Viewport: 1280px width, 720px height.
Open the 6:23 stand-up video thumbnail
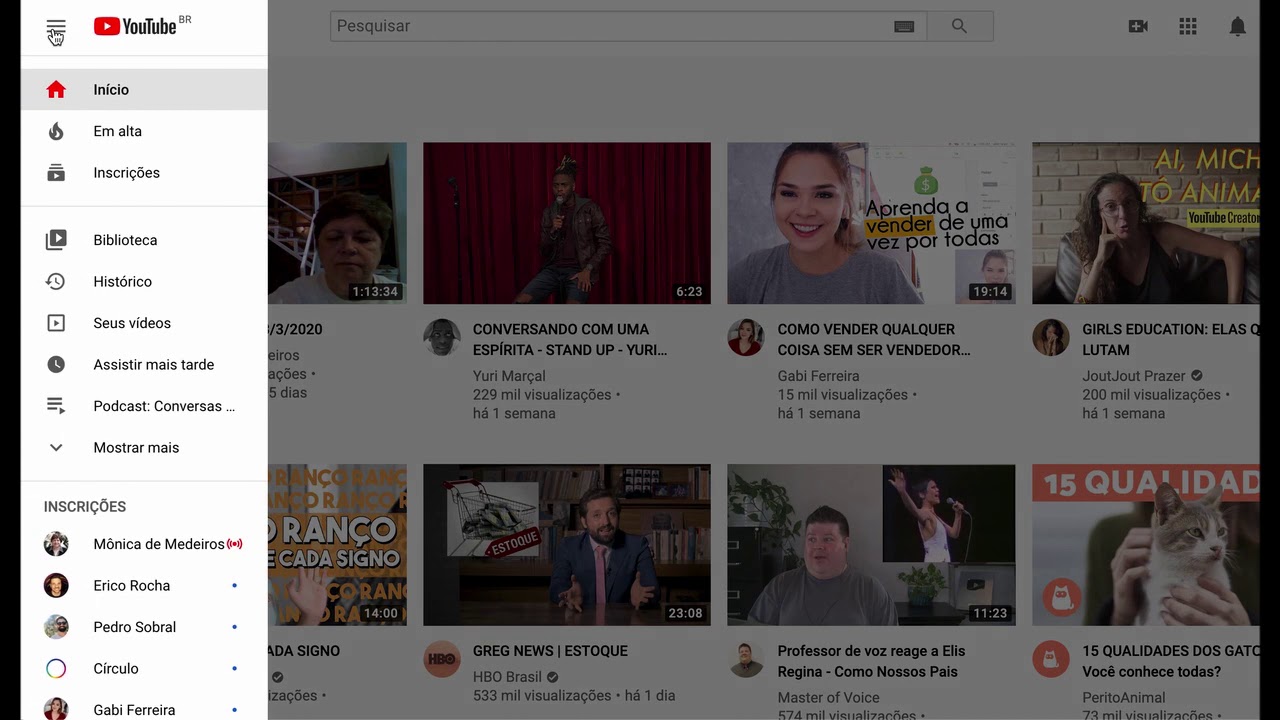tap(567, 223)
